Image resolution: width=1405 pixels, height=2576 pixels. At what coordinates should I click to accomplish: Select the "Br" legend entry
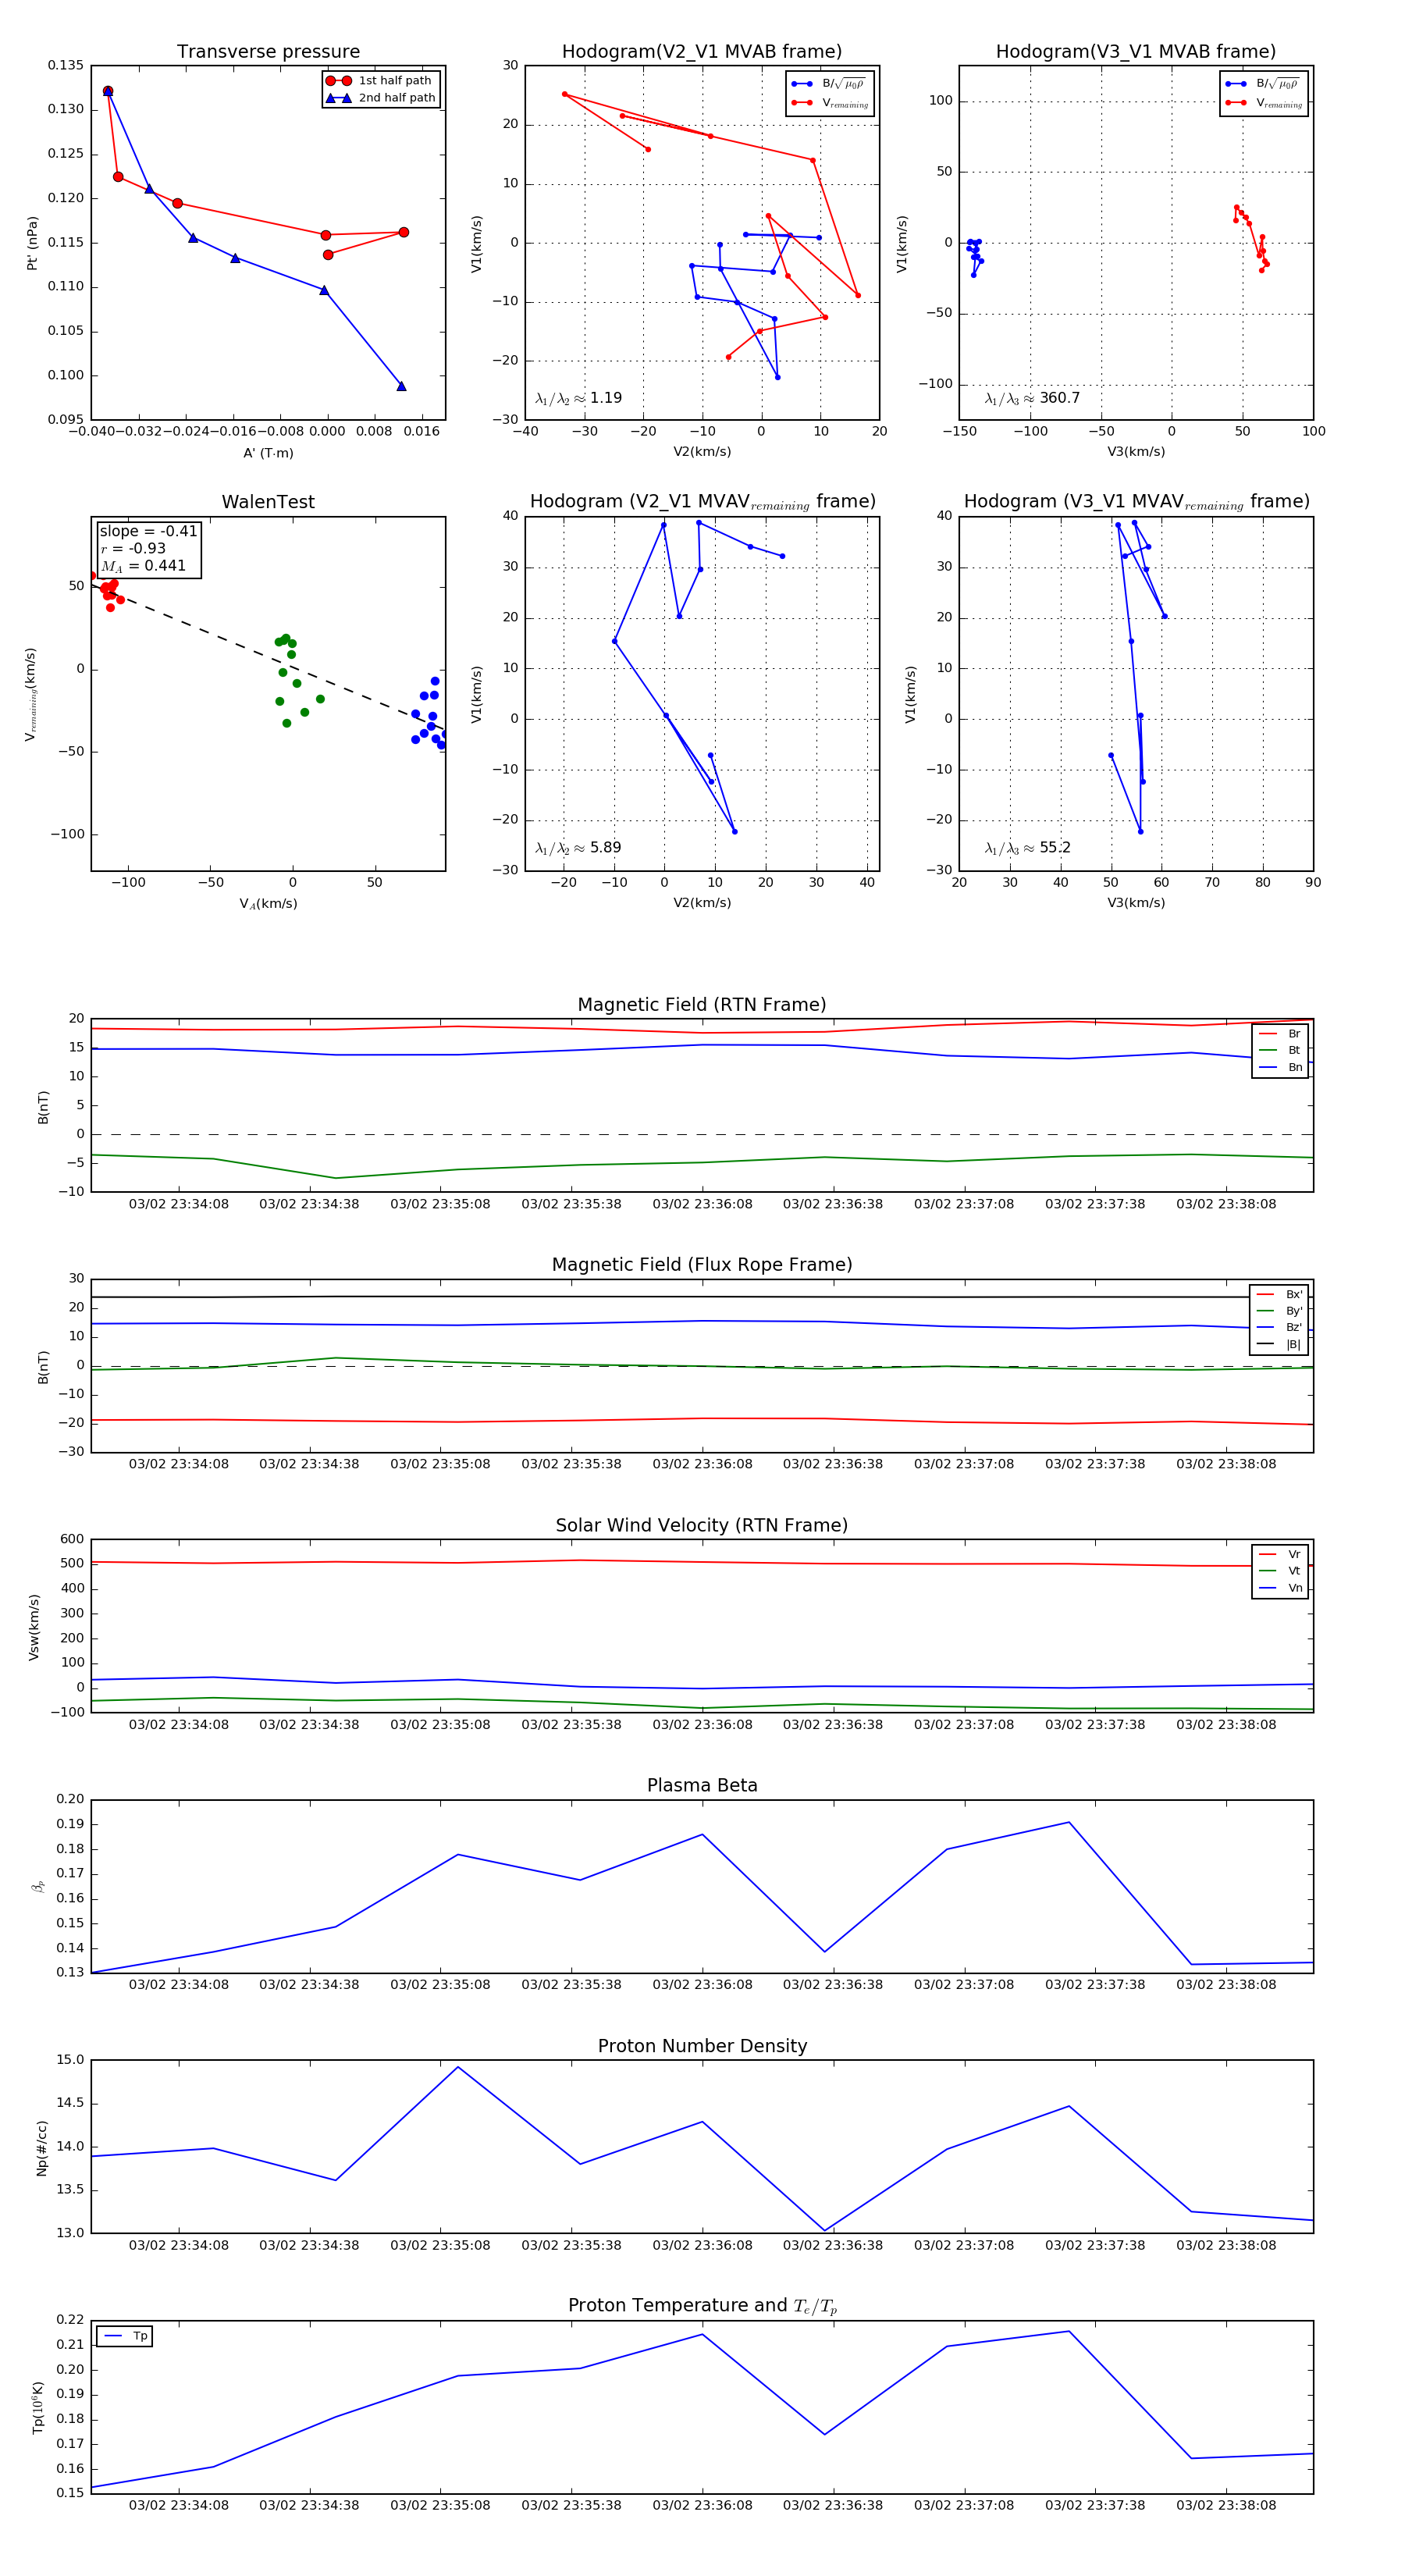pyautogui.click(x=1280, y=1033)
